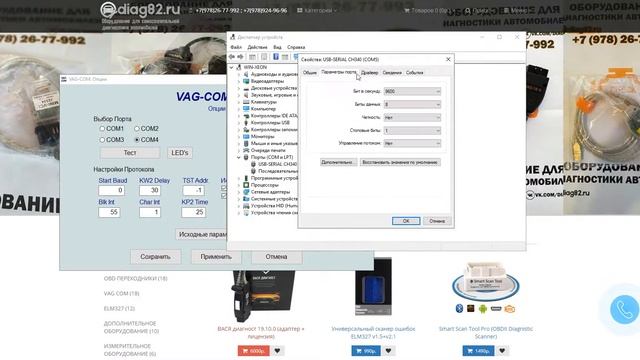Click Восстановить значения по умолчанию button

(400, 162)
